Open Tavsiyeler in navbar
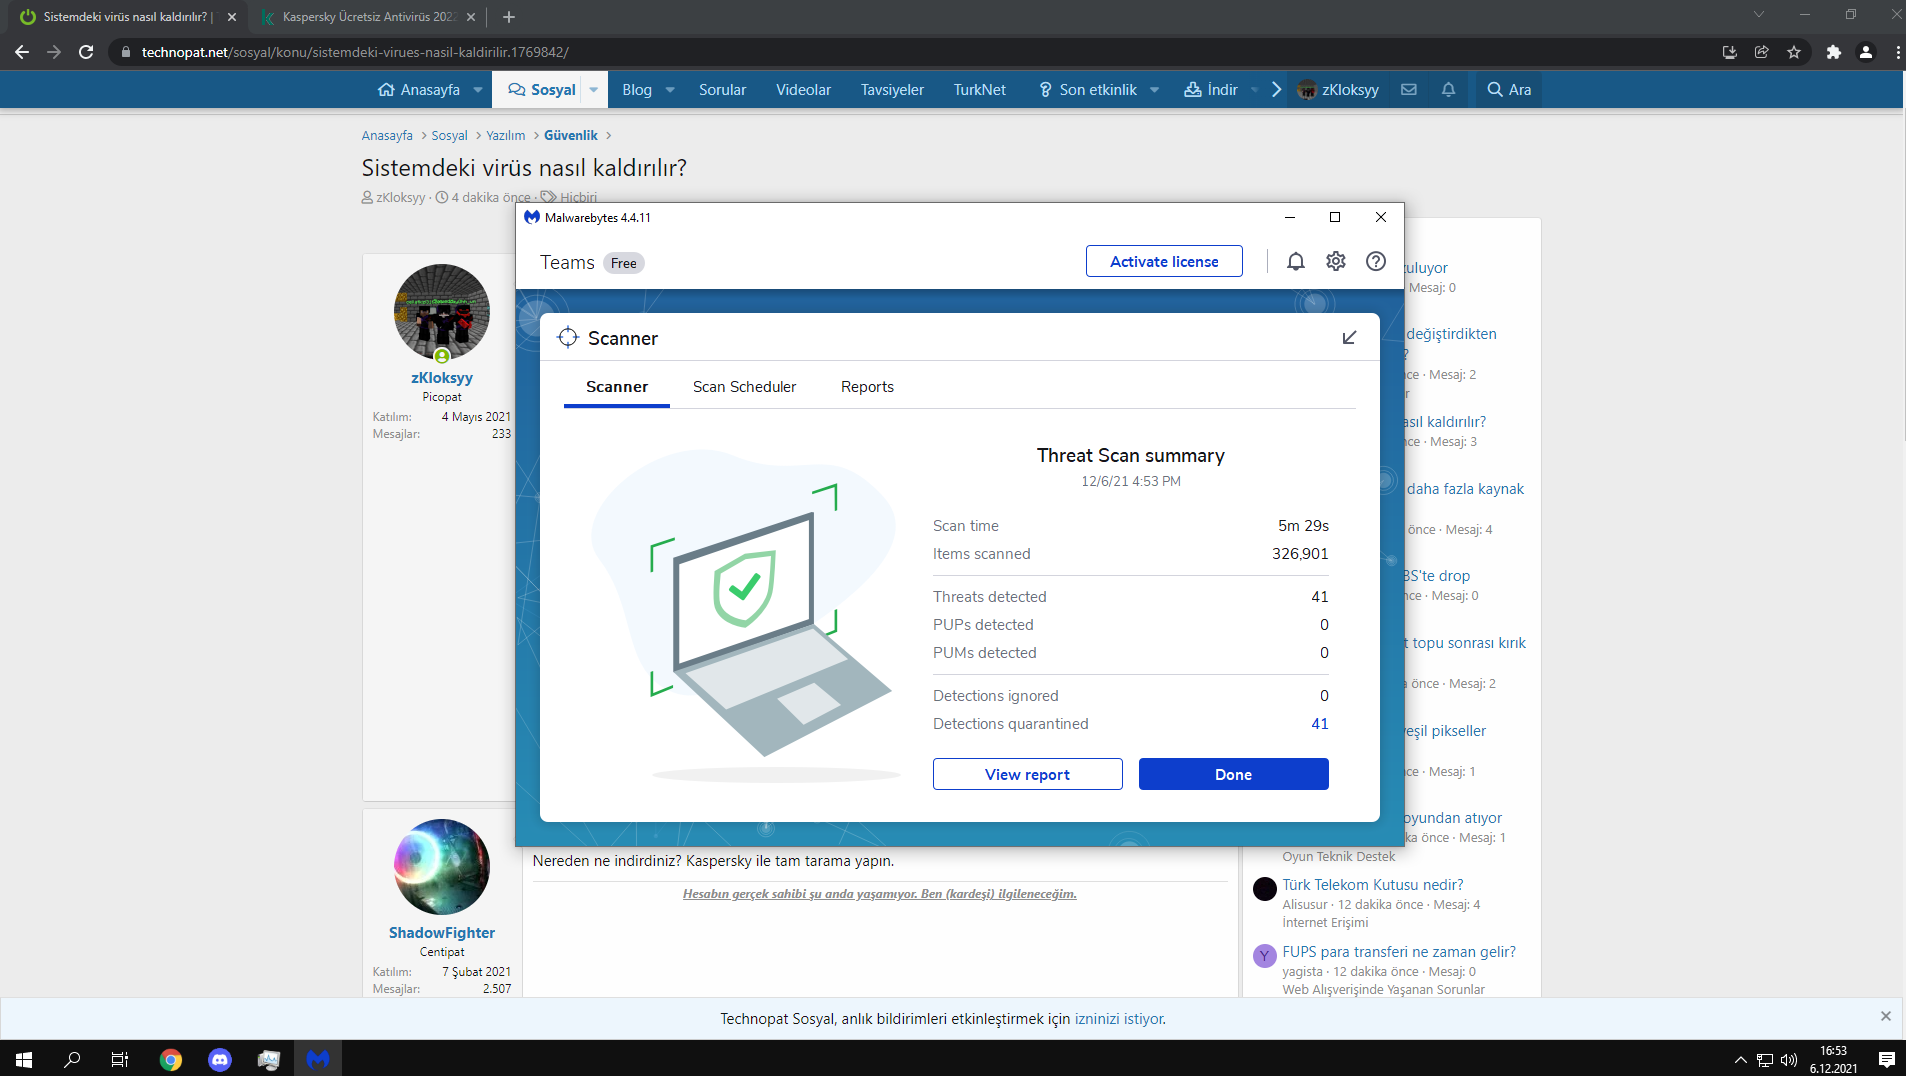This screenshot has width=1906, height=1076. (892, 90)
